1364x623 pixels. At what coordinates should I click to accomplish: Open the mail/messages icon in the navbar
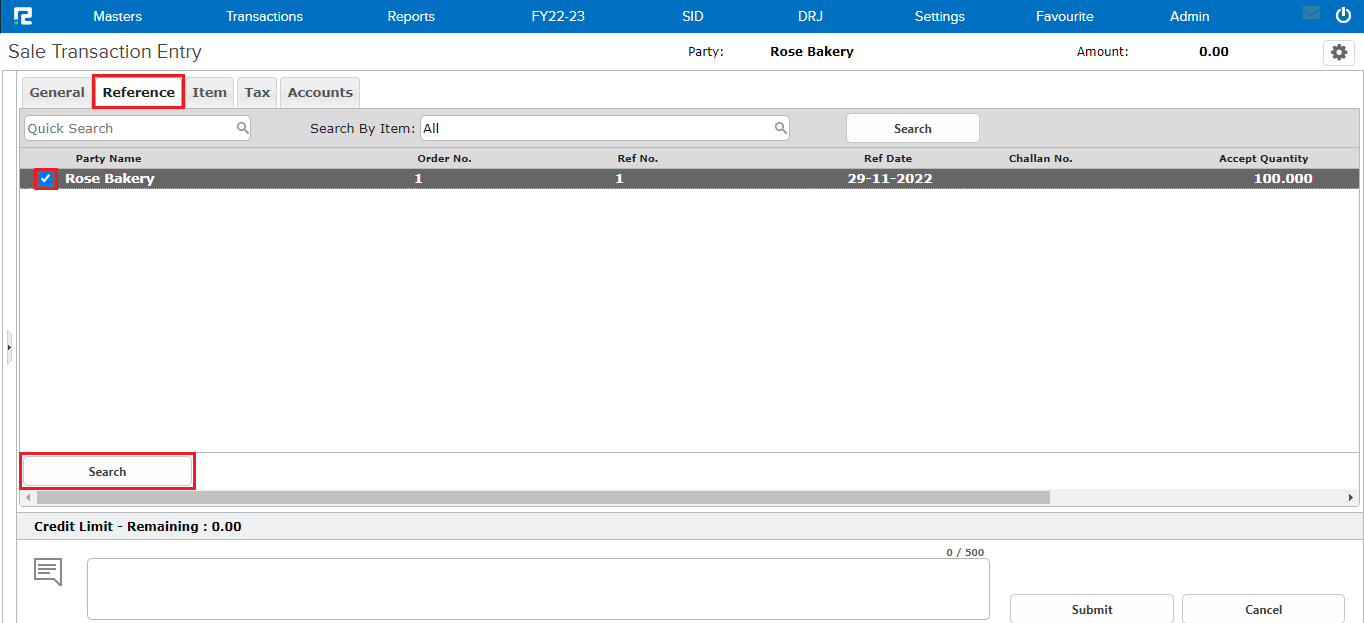1312,13
